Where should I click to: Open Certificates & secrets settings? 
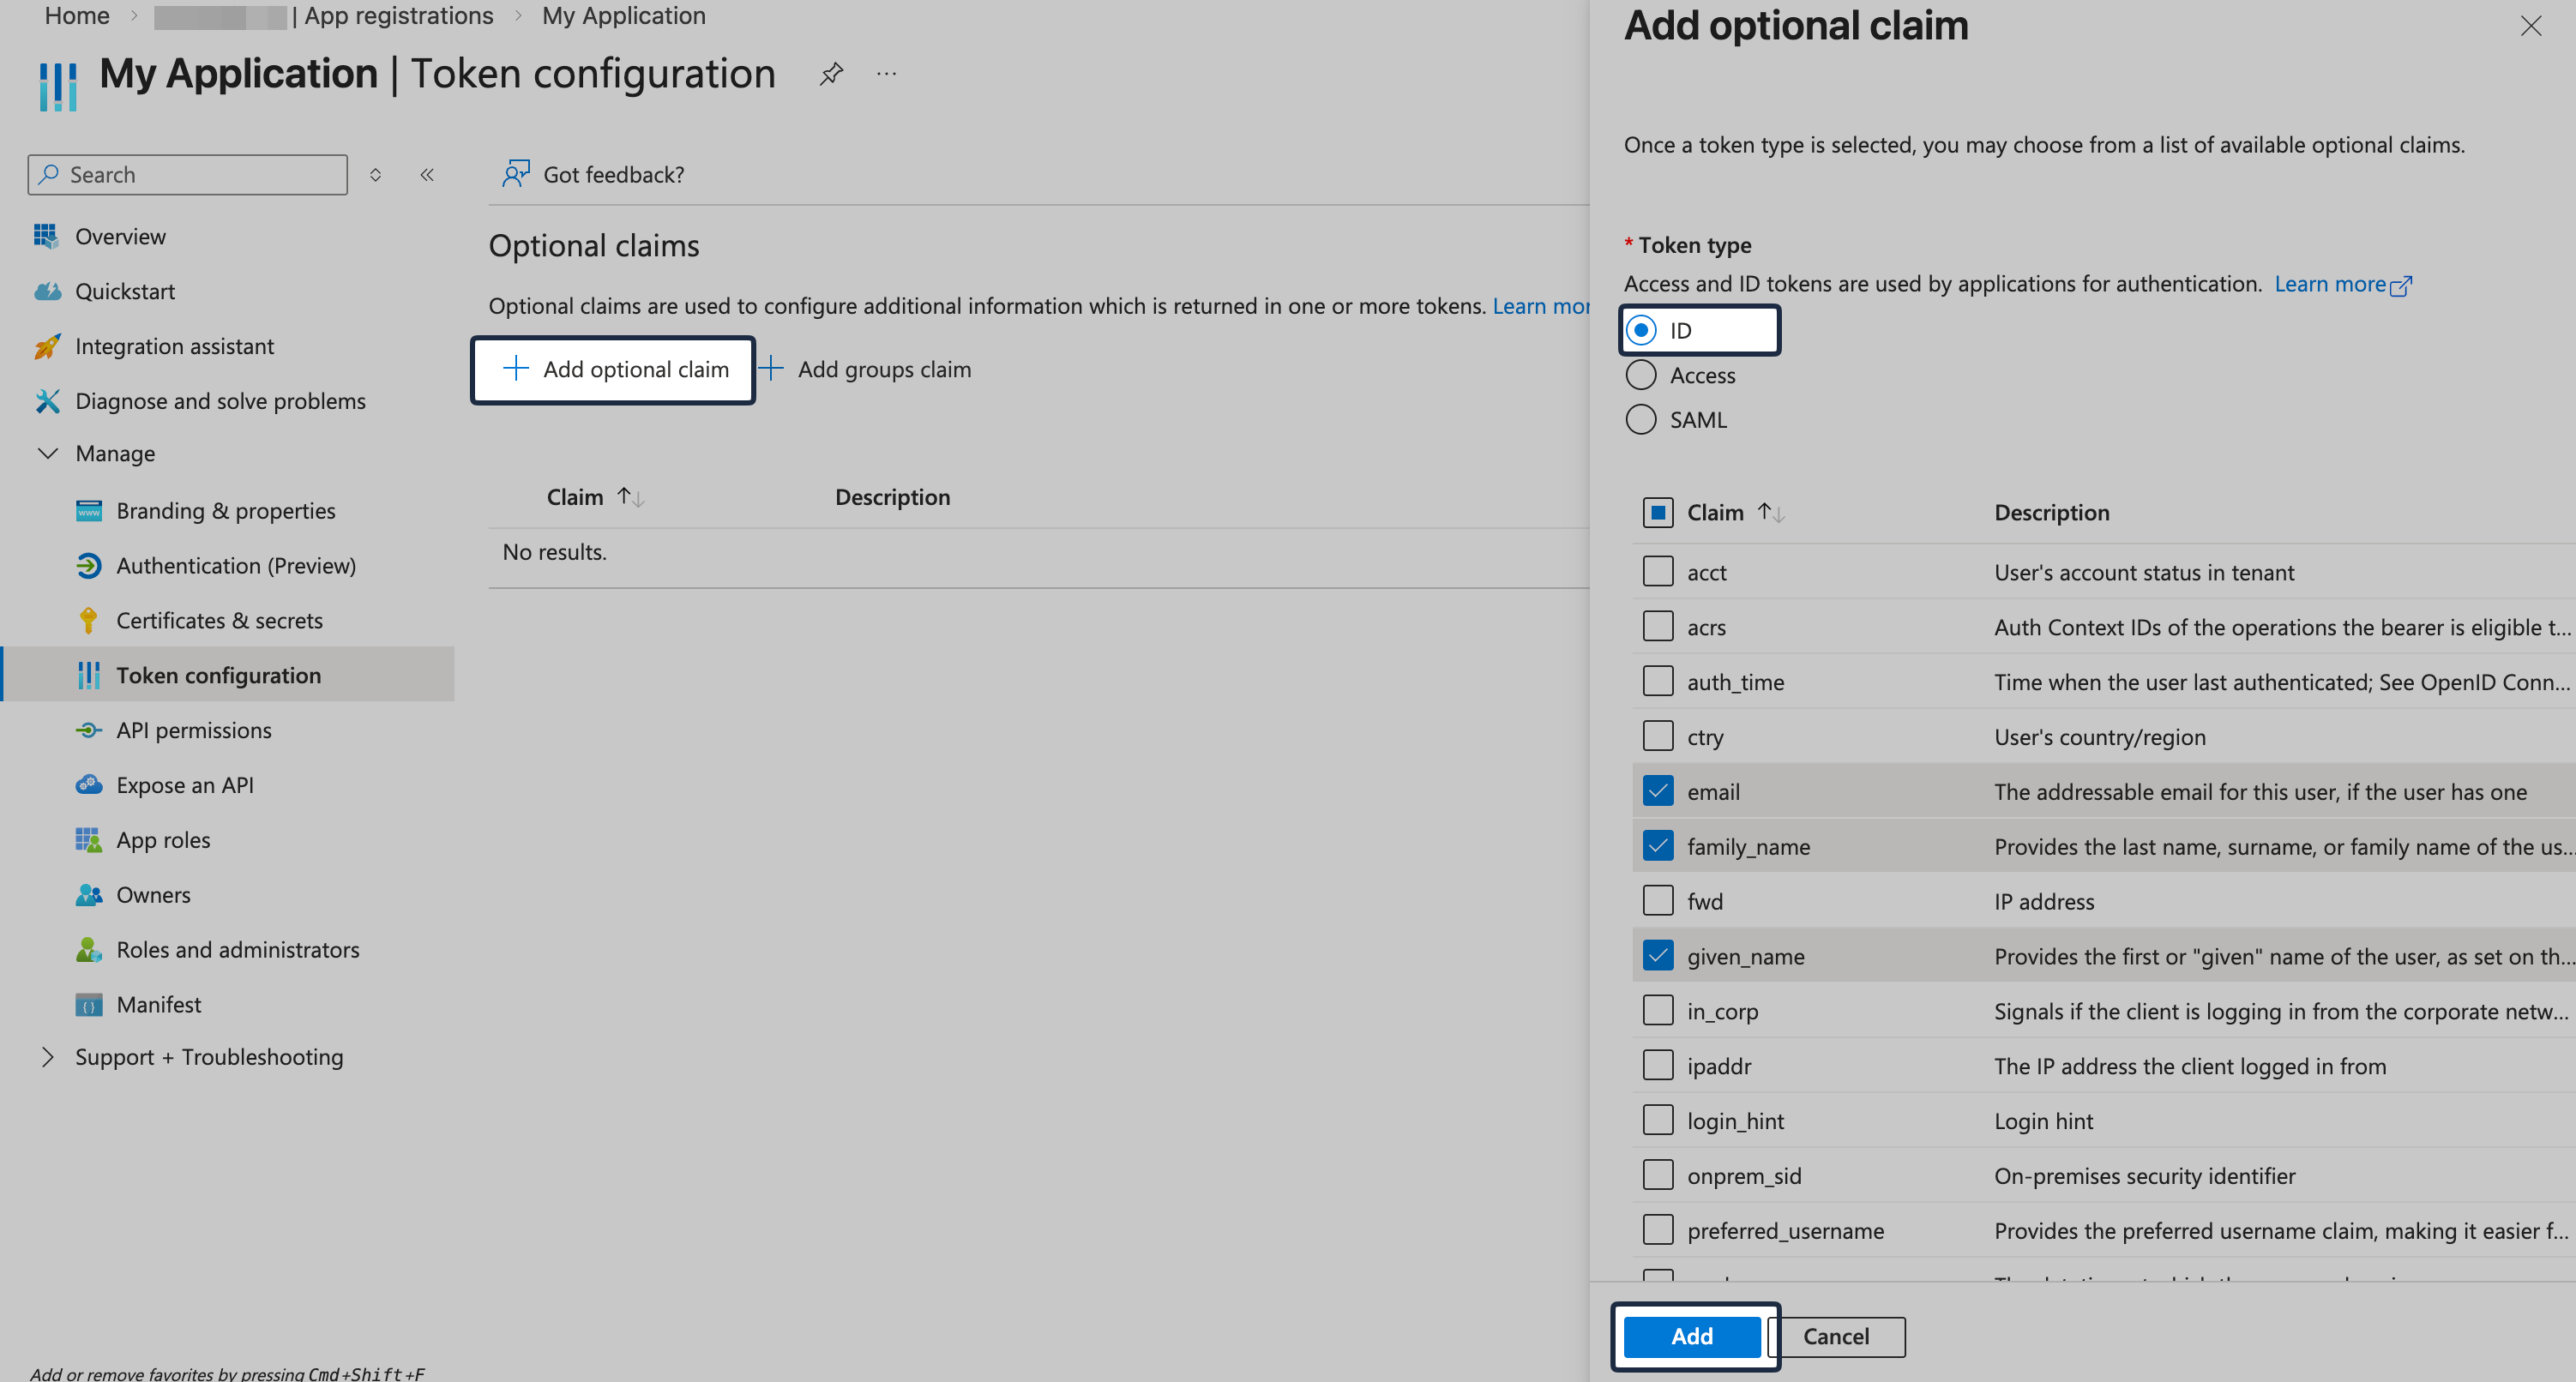pyautogui.click(x=220, y=620)
